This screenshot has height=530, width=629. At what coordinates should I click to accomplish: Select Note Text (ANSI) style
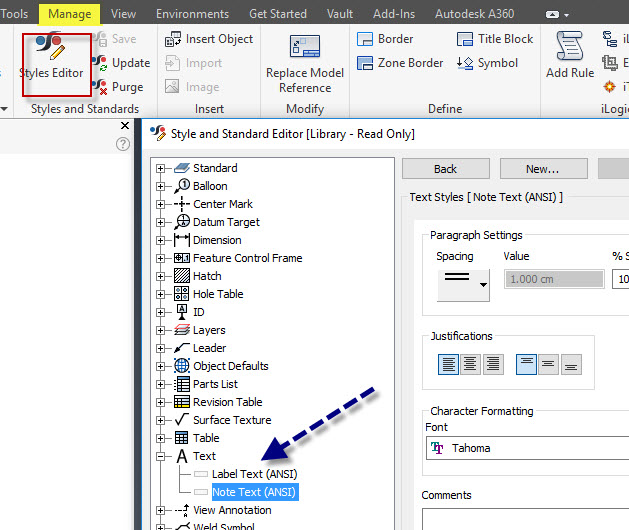(254, 492)
